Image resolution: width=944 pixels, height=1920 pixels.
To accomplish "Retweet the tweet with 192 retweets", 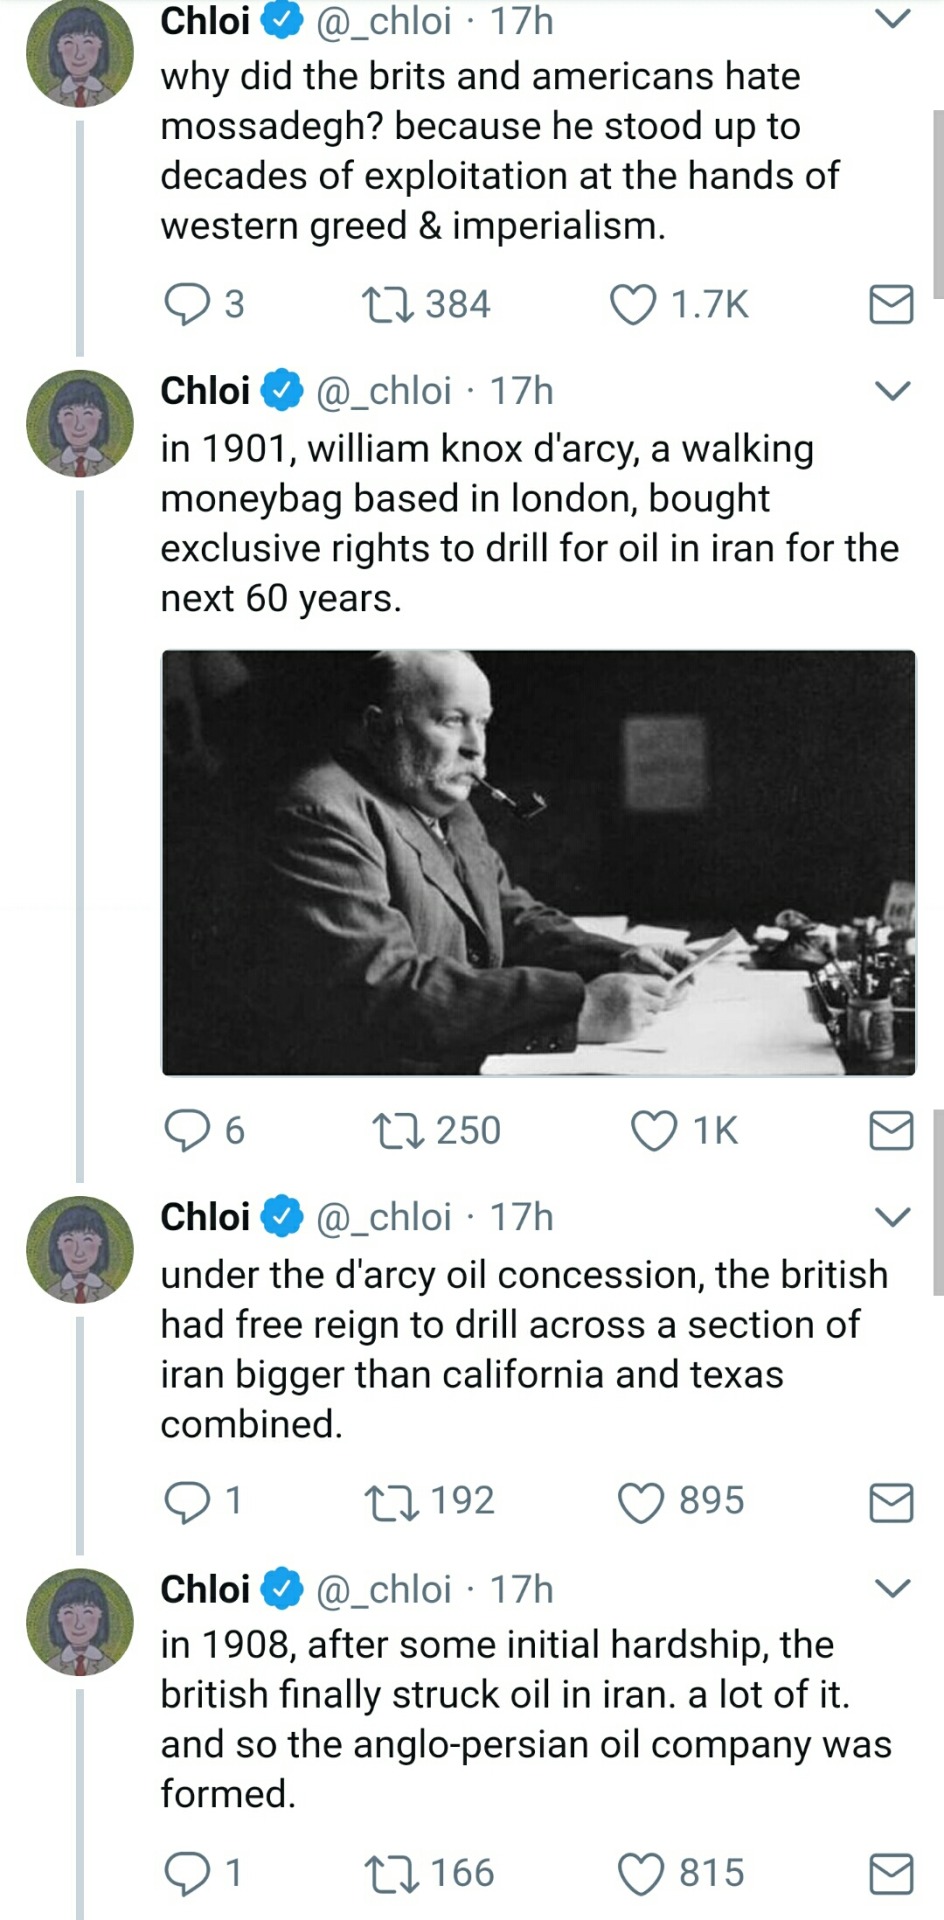I will [x=392, y=1501].
